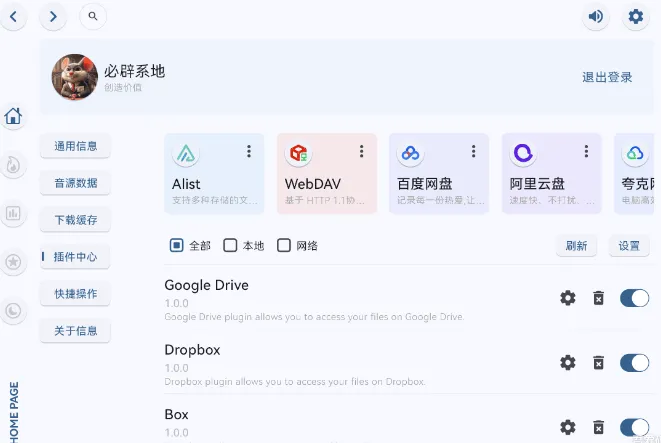Click the Alist logo icon
Viewport: 661px width, 443px height.
(x=186, y=153)
